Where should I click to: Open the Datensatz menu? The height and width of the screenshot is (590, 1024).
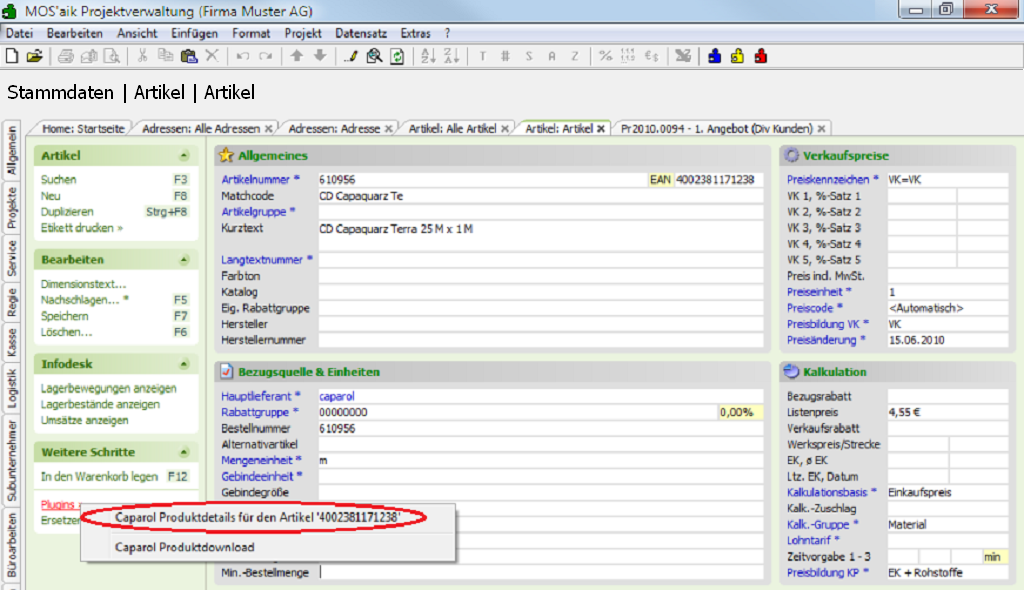360,33
